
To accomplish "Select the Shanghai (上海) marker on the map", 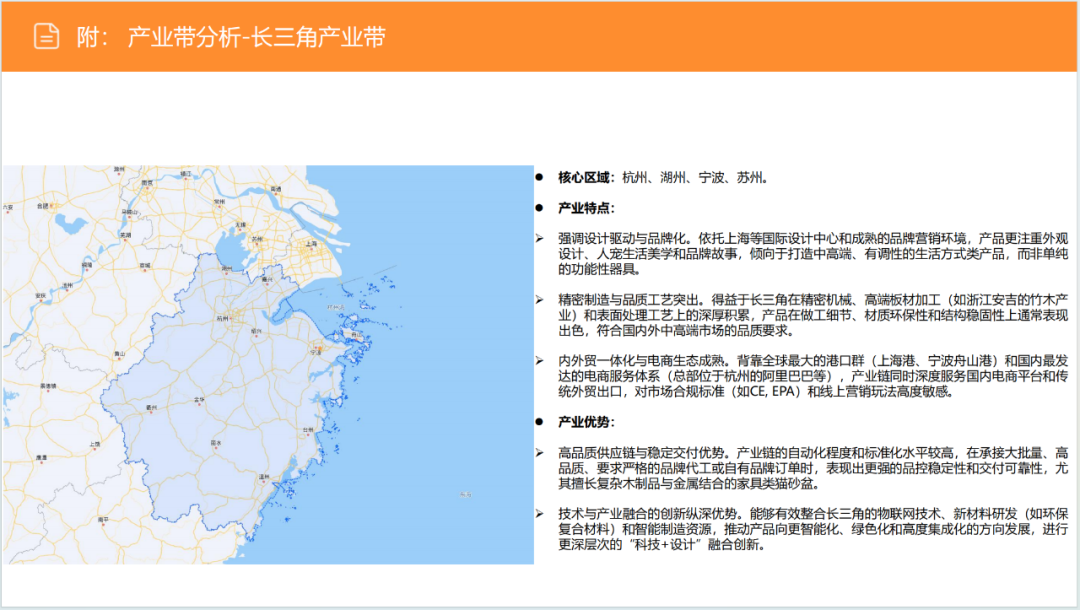I will click(312, 245).
